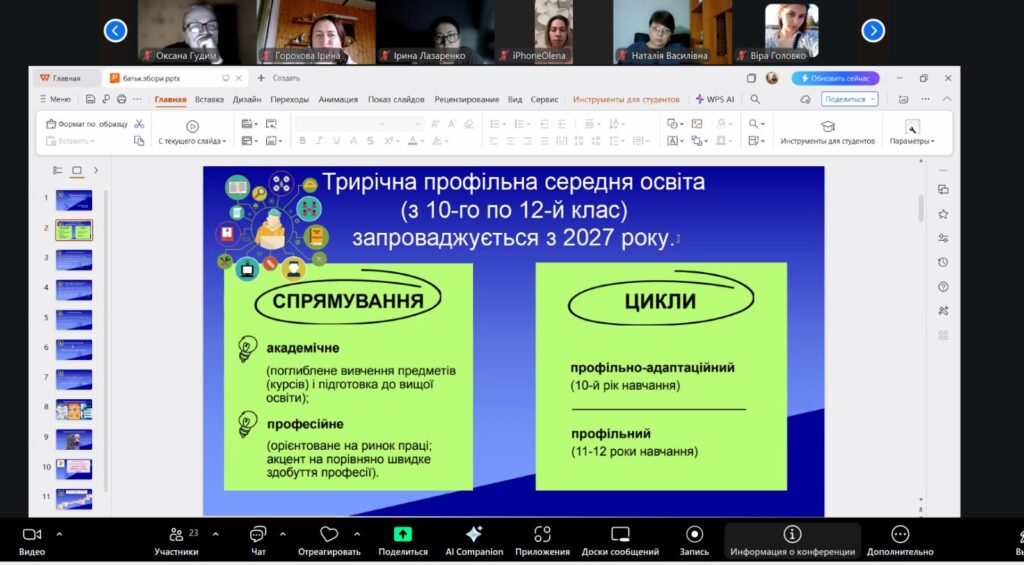The width and height of the screenshot is (1024, 565).
Task: Click the Cut scissors icon in the ribbon
Action: point(139,125)
